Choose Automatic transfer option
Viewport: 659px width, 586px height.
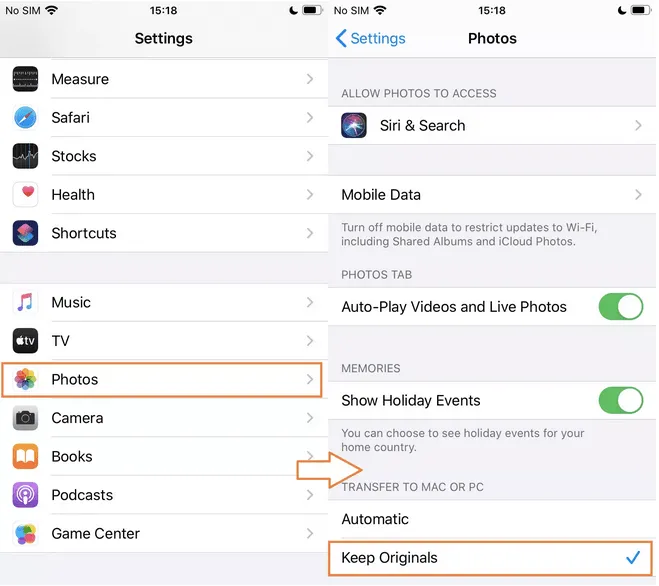[x=492, y=519]
